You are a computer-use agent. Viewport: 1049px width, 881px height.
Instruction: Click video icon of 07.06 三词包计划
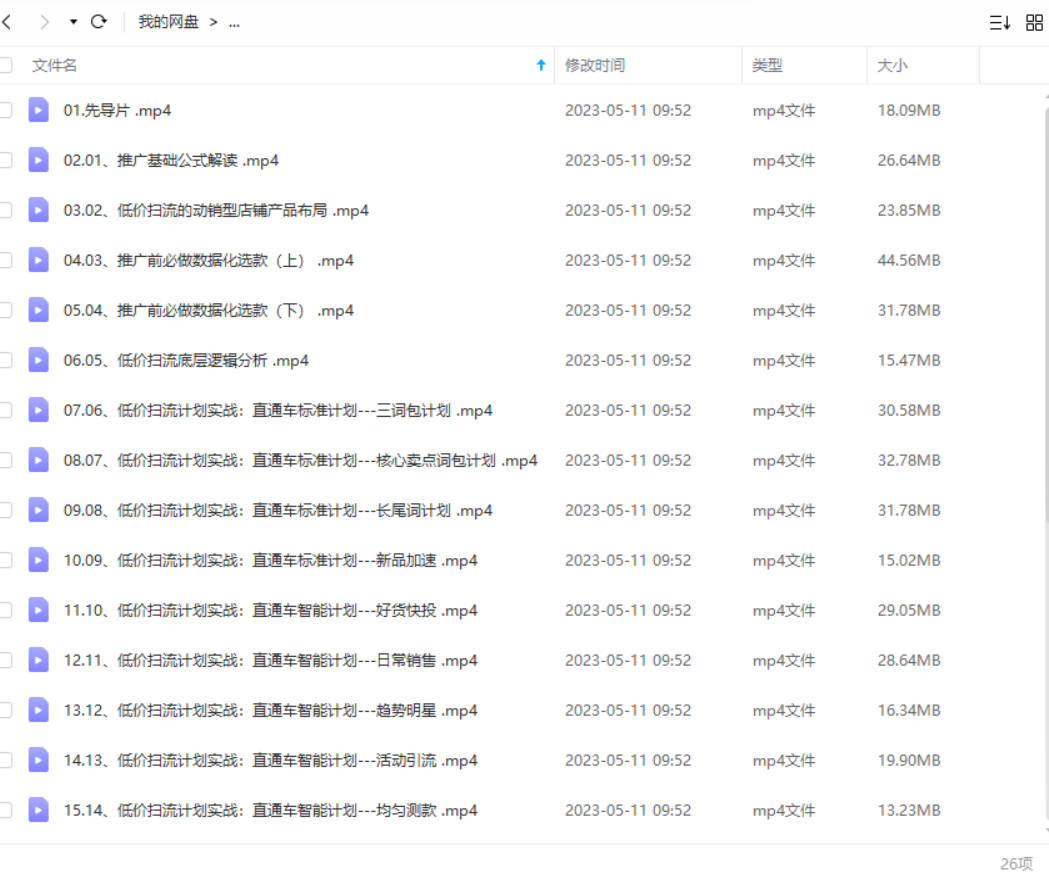(x=38, y=410)
